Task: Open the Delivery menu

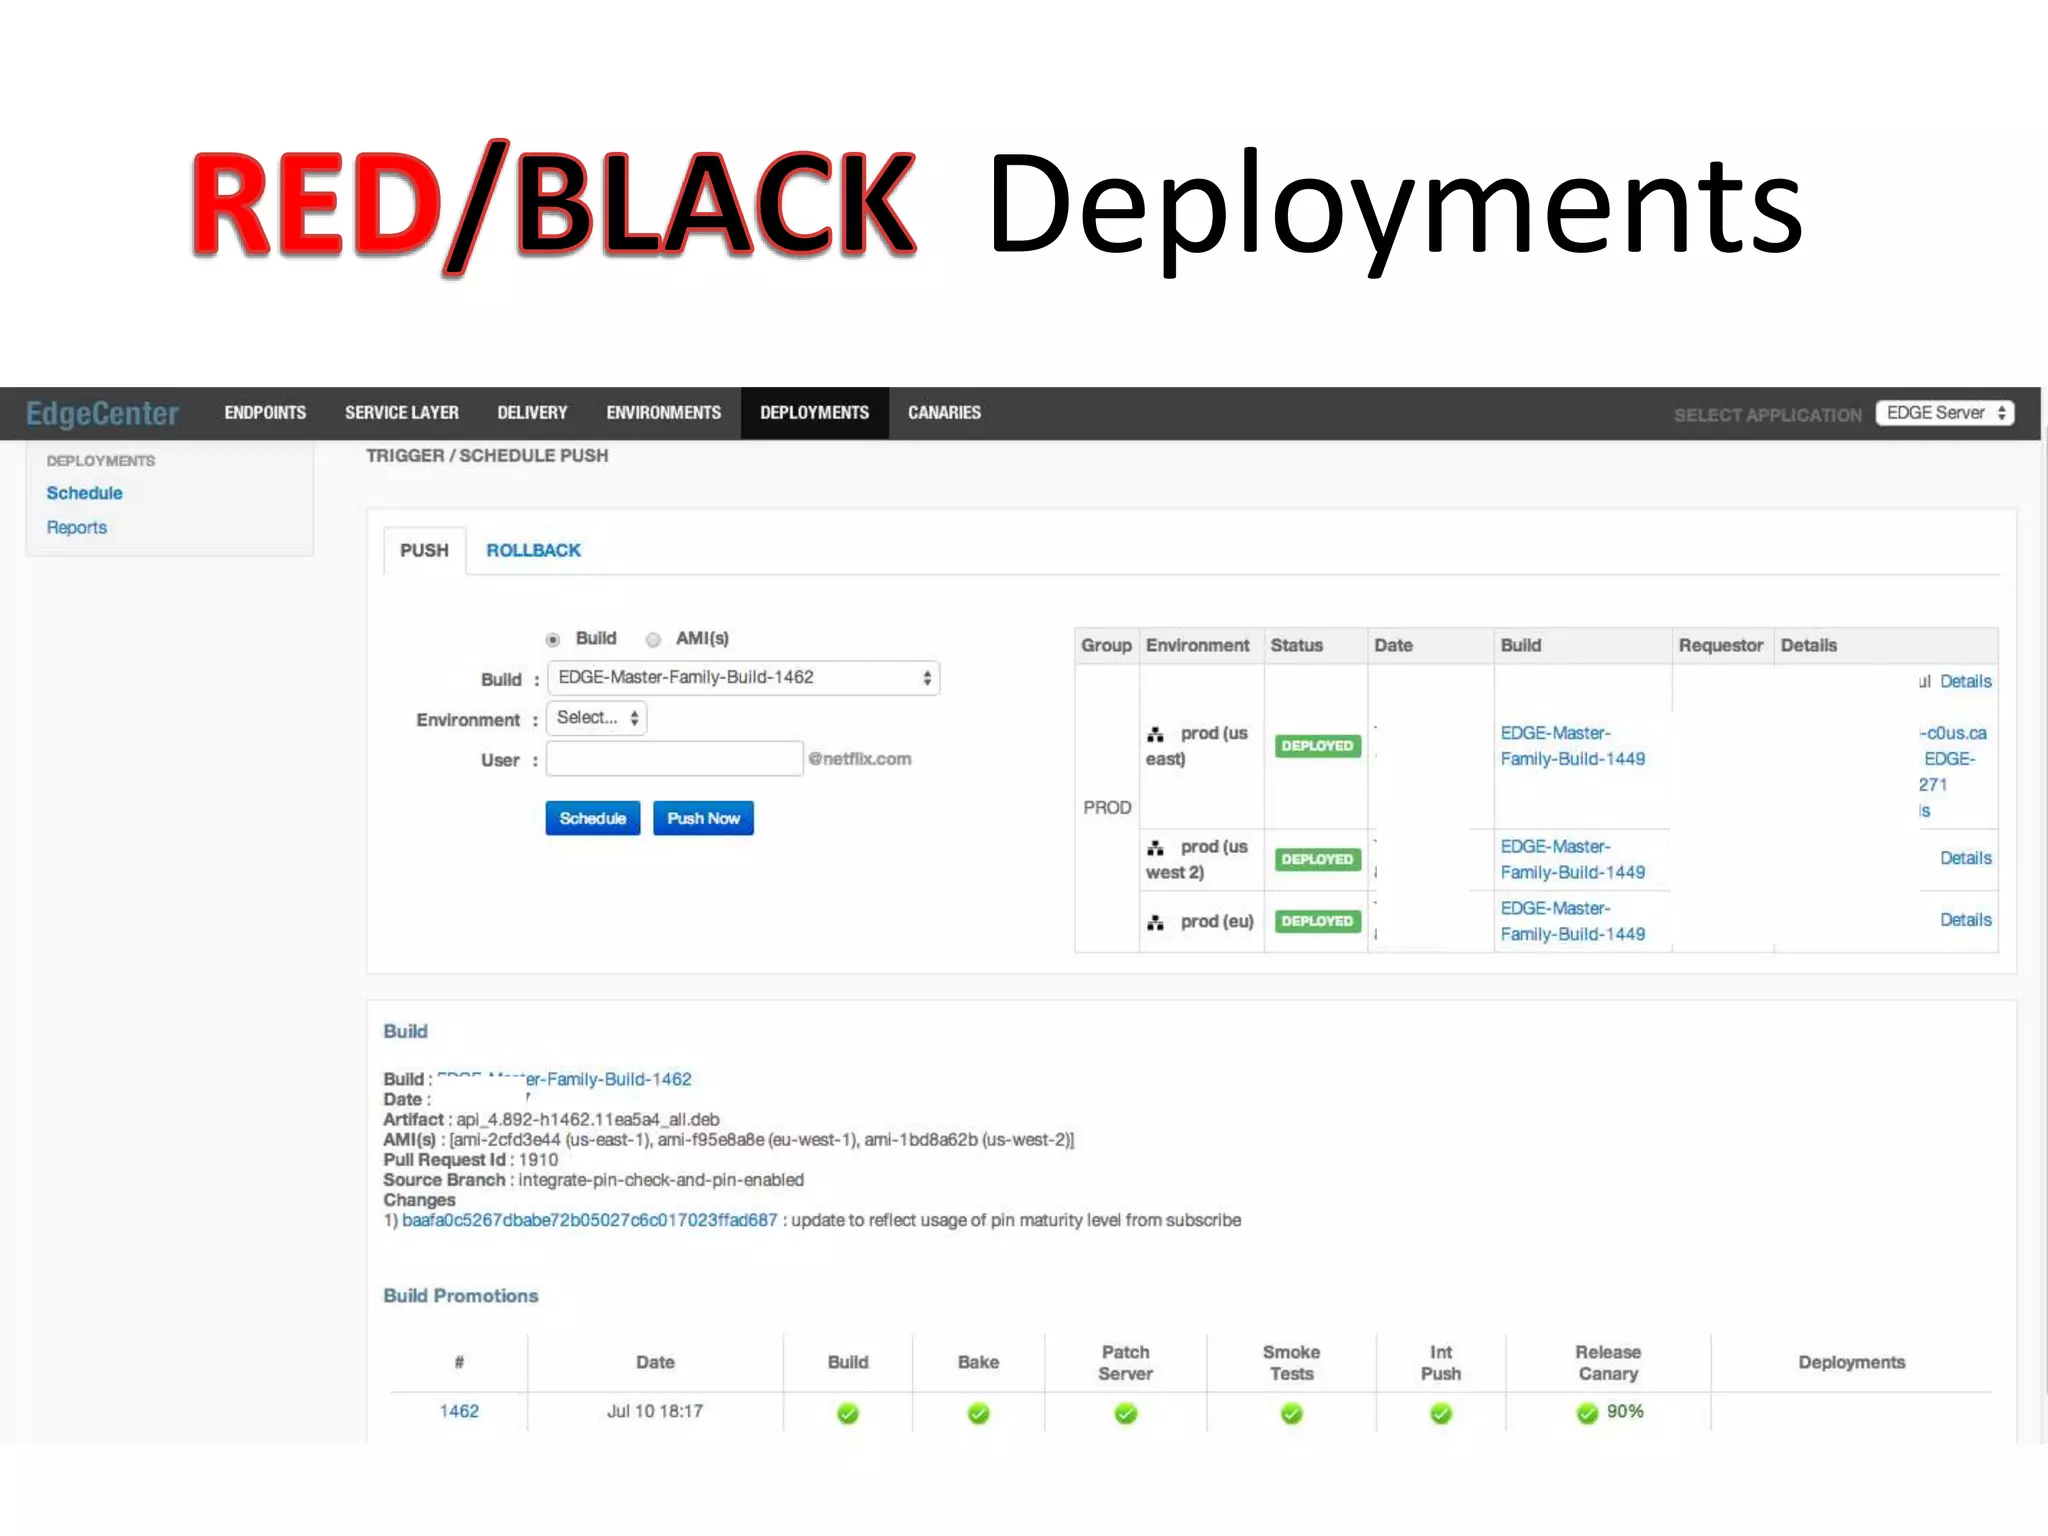Action: point(532,413)
